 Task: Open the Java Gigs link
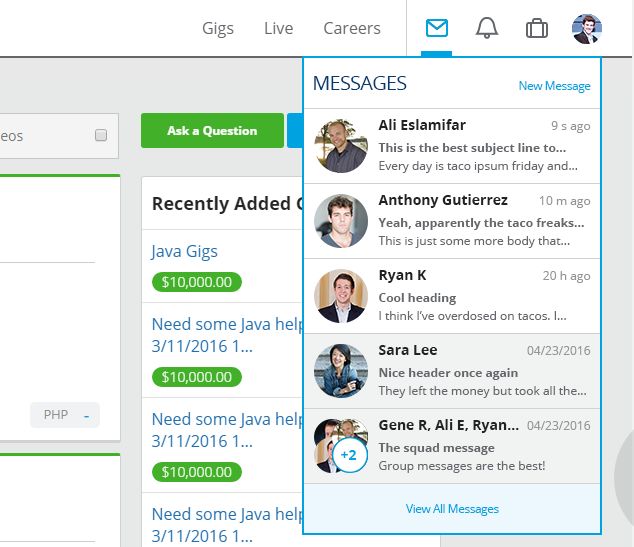point(184,251)
